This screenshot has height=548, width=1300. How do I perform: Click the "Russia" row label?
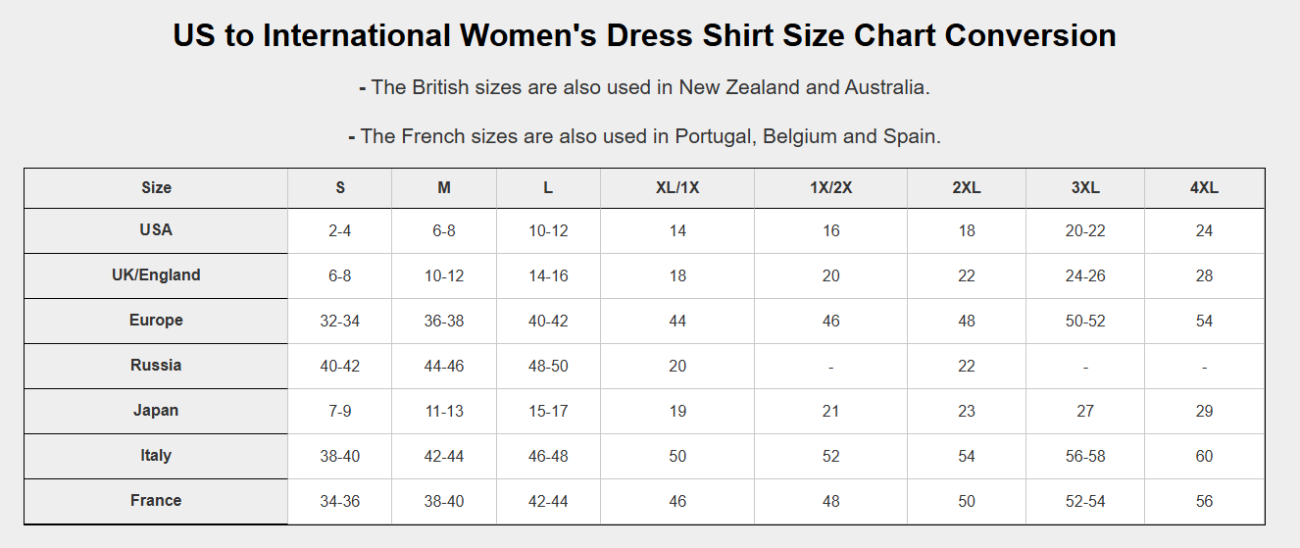[x=156, y=365]
